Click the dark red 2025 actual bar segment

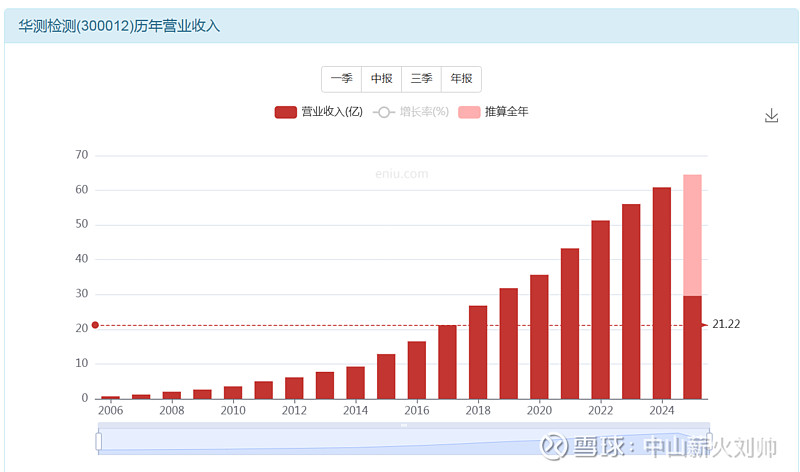(692, 347)
